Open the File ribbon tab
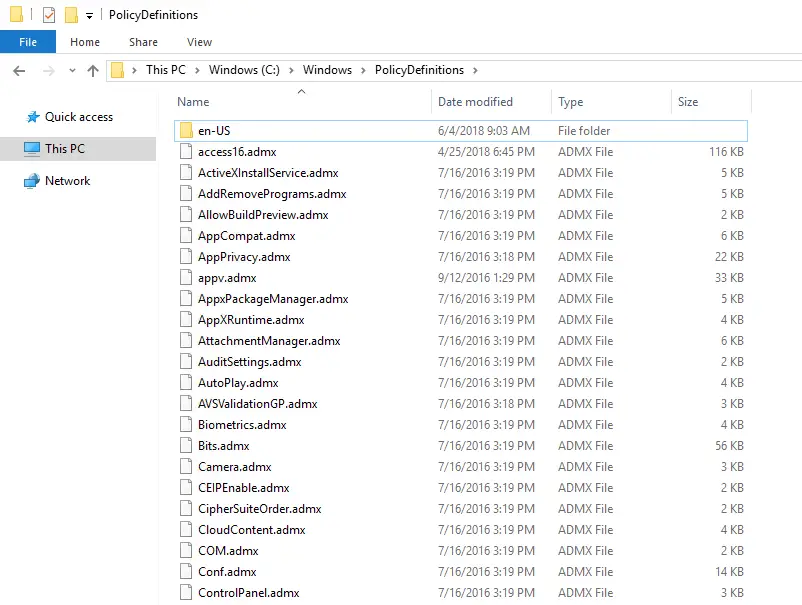 point(28,42)
